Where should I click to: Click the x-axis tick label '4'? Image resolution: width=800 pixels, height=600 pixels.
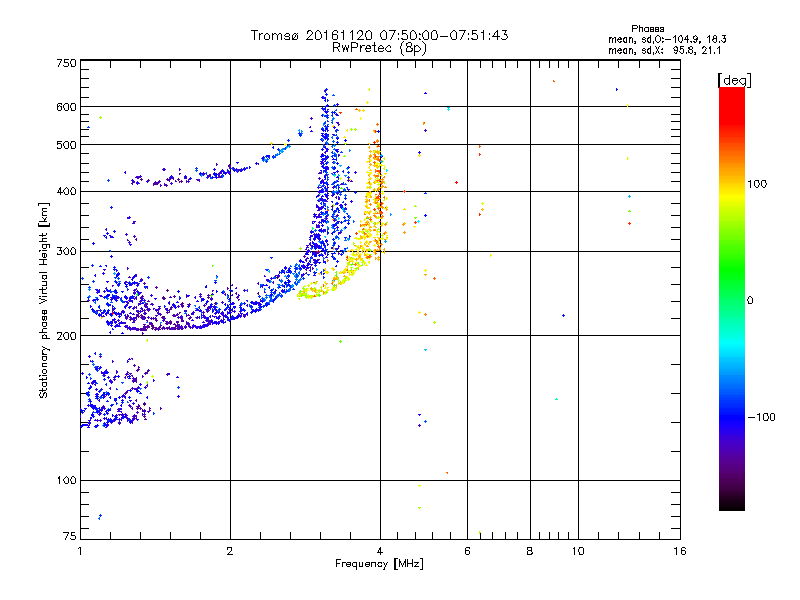click(380, 551)
